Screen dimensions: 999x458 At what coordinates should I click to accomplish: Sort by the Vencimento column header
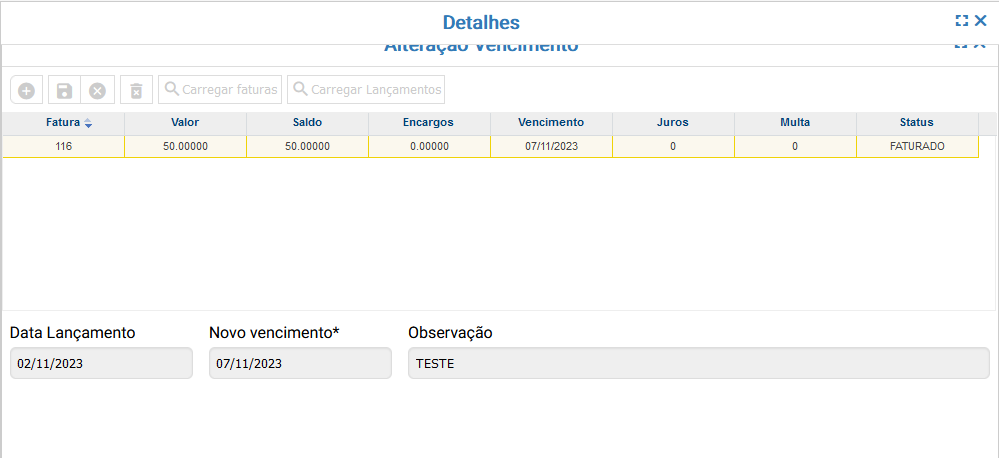(x=551, y=122)
